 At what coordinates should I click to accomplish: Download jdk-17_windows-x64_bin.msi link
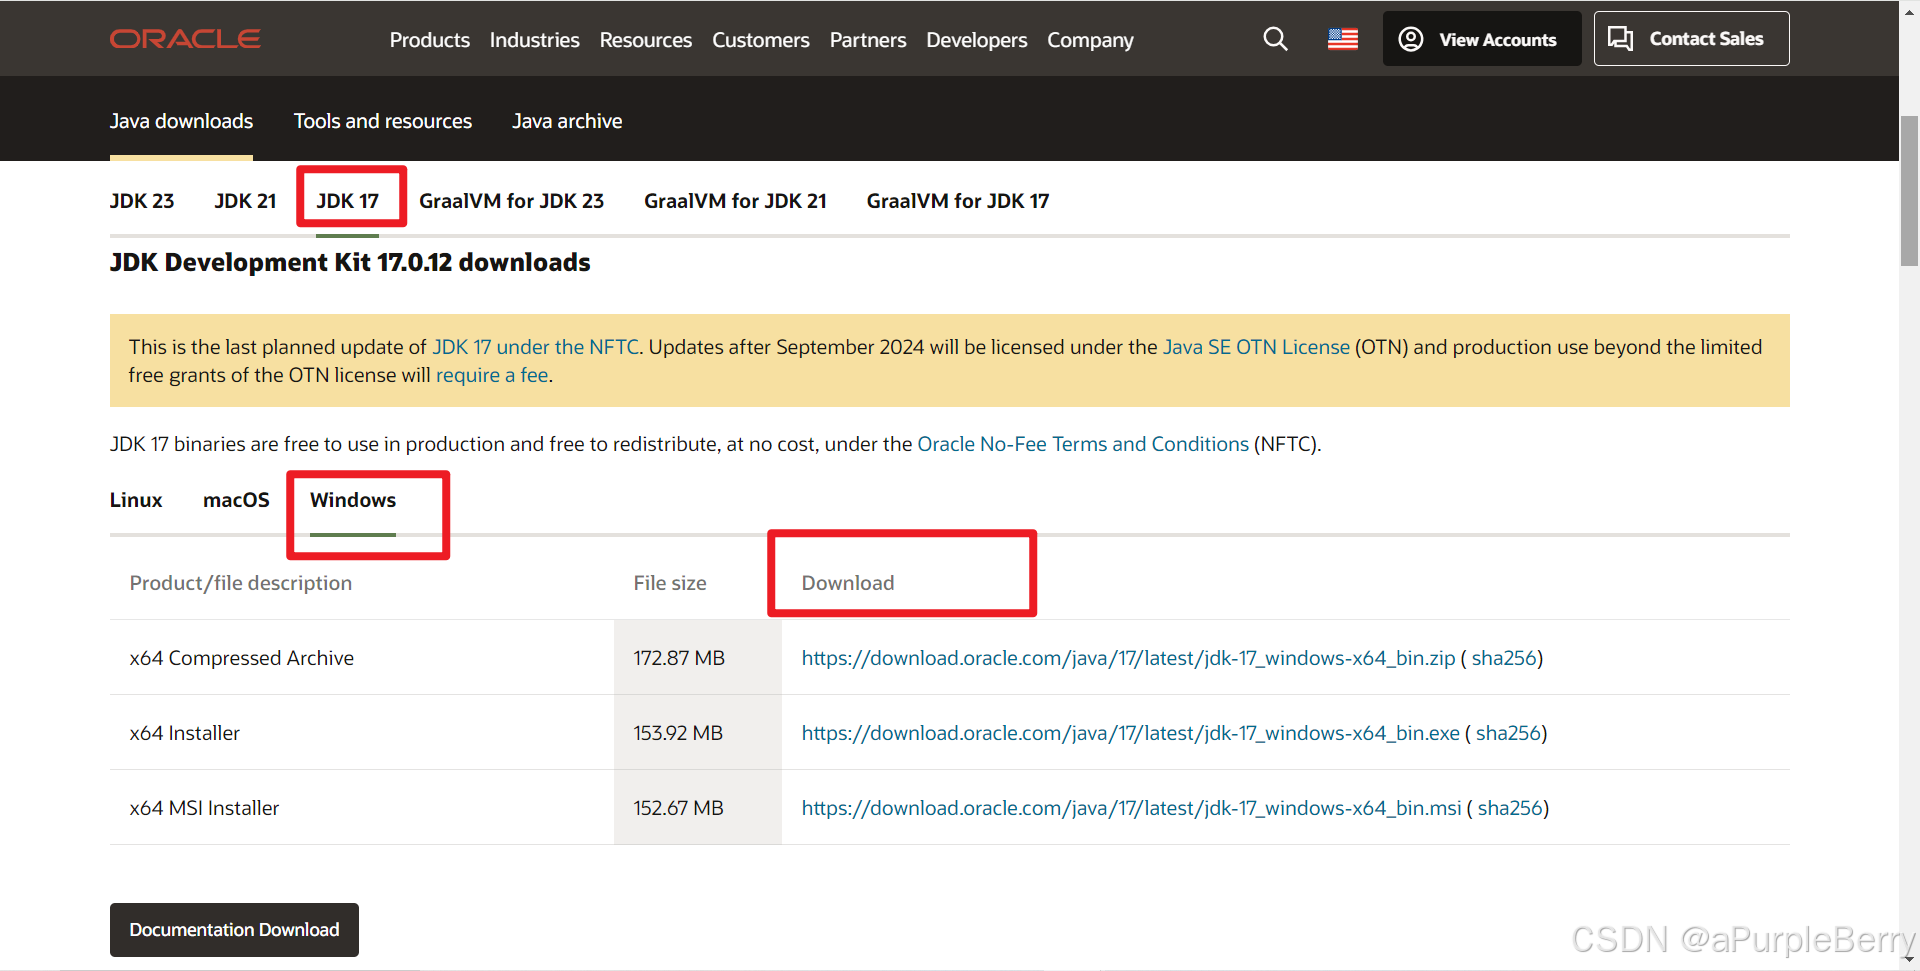(x=1132, y=808)
